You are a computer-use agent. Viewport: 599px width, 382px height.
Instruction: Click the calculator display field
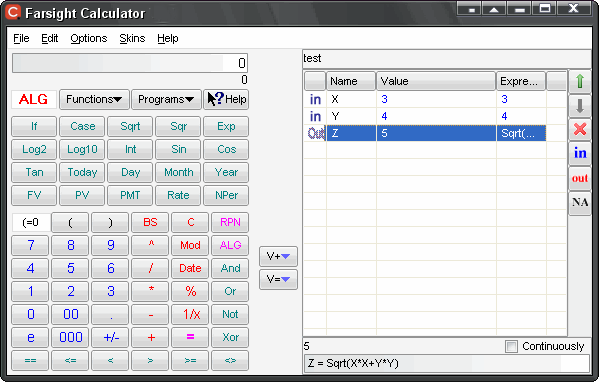coord(130,63)
